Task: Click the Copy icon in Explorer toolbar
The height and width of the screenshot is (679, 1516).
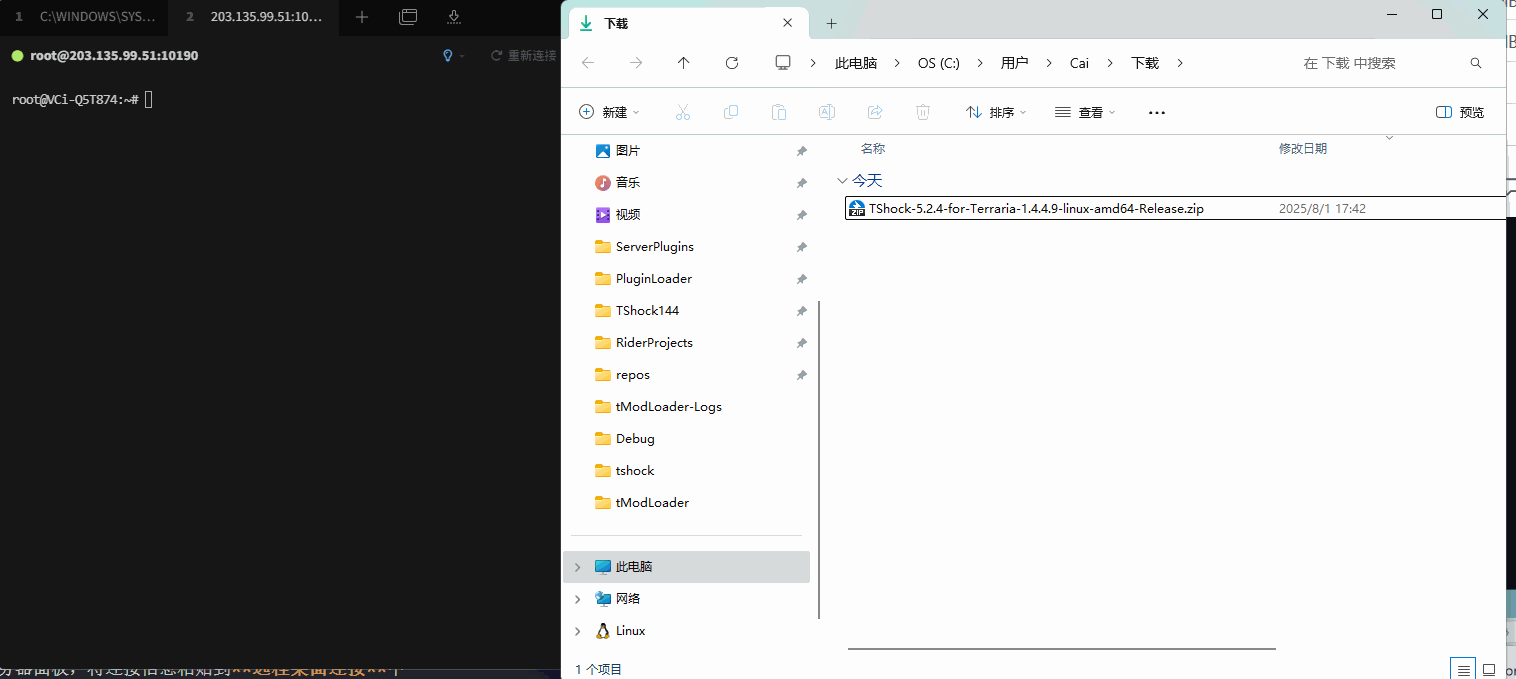Action: [731, 112]
